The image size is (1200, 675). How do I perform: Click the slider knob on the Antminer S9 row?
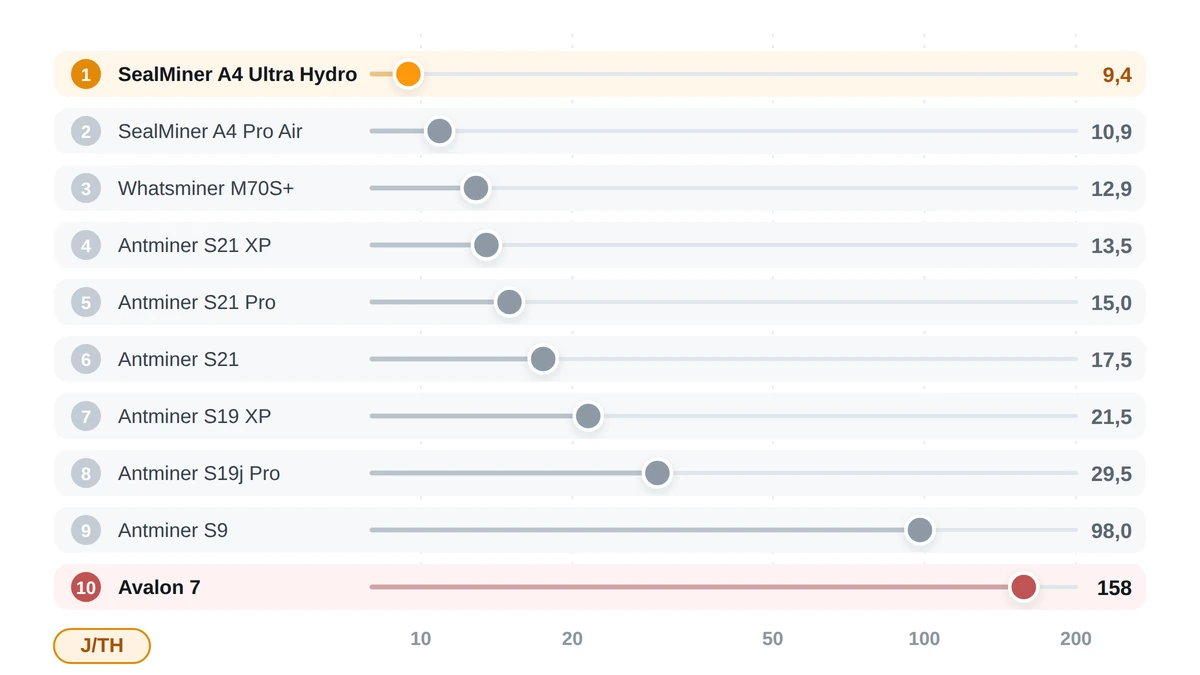[920, 530]
